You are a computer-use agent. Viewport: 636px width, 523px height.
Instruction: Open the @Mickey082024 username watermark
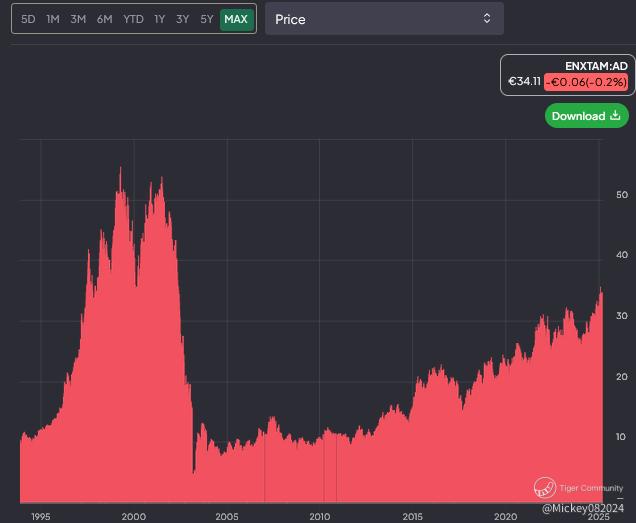pyautogui.click(x=584, y=508)
